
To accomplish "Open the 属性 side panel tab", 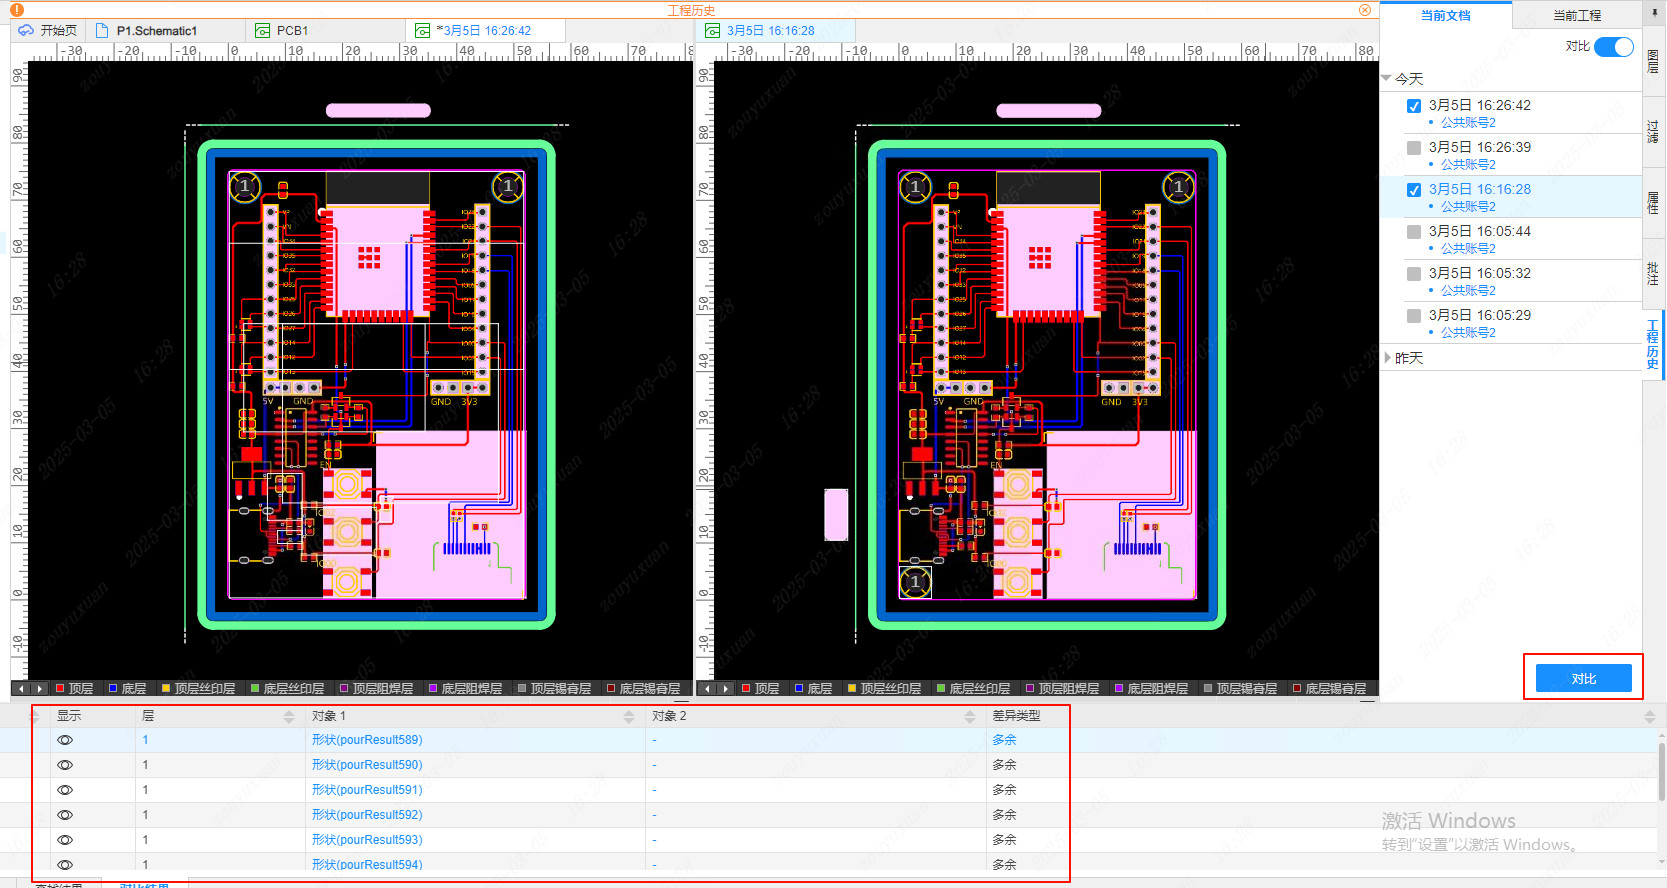I will click(1652, 203).
